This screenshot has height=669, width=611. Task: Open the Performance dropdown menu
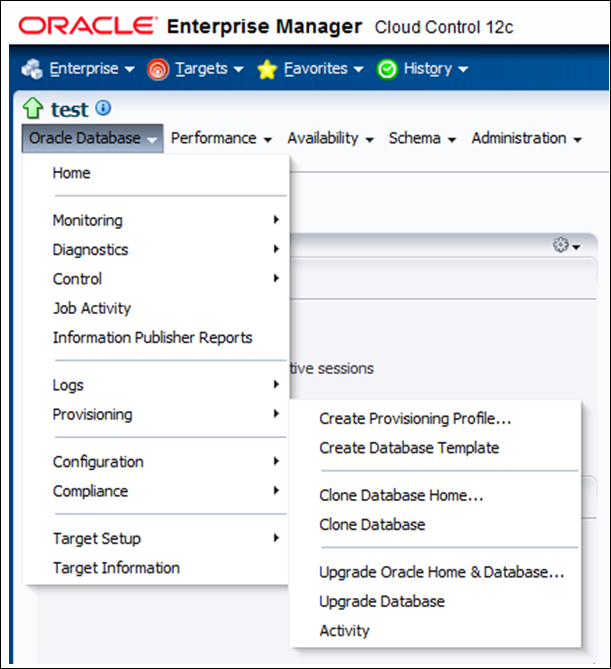[221, 138]
